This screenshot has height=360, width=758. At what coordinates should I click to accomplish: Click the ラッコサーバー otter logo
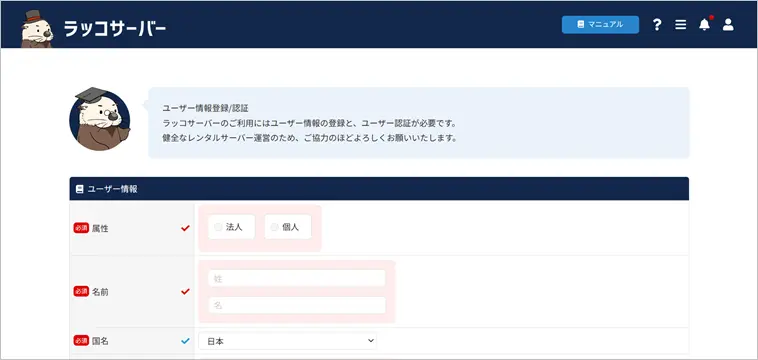[x=37, y=29]
